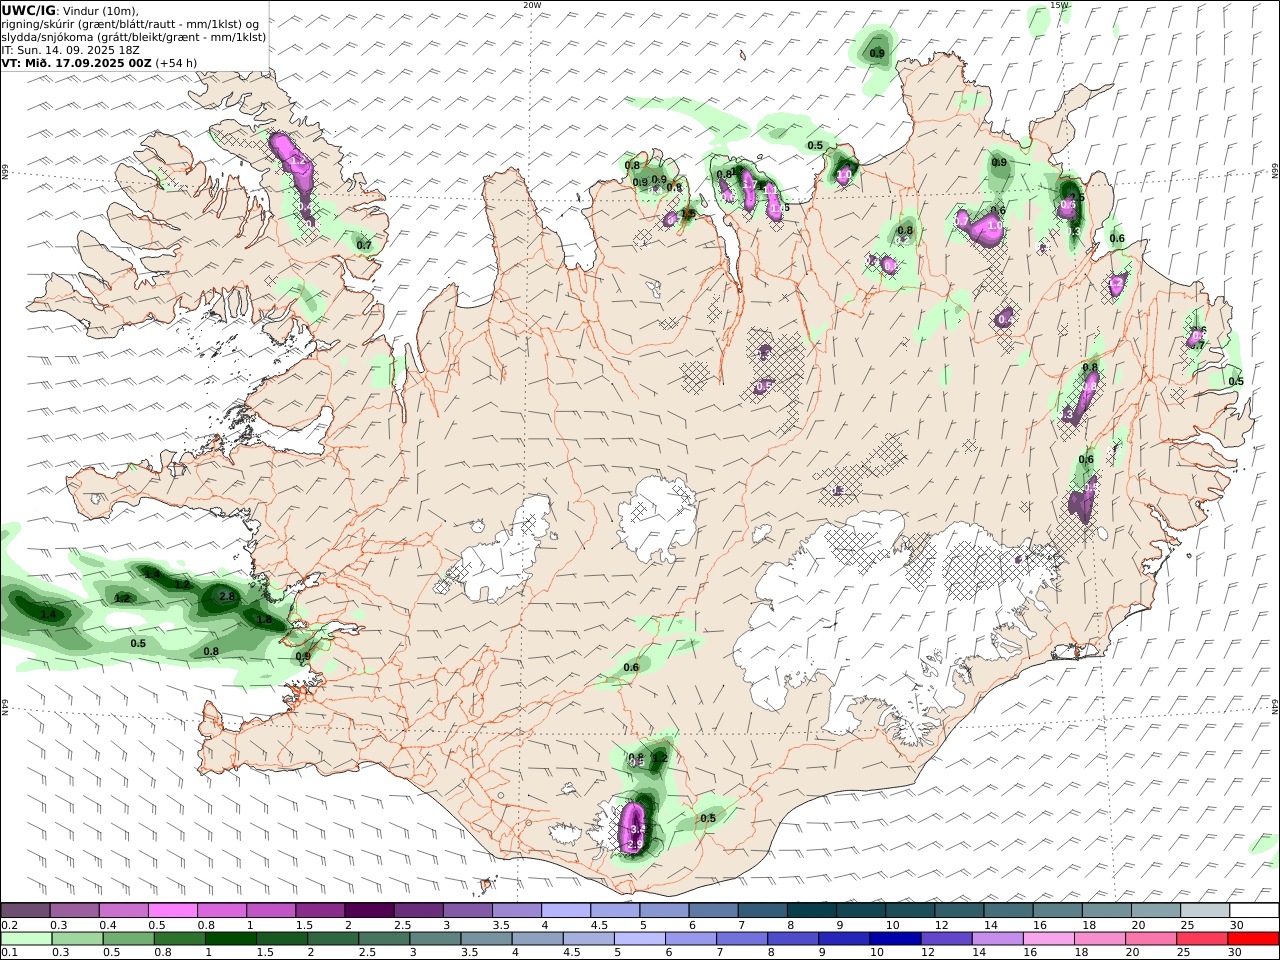Click the 2.8 precipitation value on the map
The width and height of the screenshot is (1280, 960).
pyautogui.click(x=226, y=596)
